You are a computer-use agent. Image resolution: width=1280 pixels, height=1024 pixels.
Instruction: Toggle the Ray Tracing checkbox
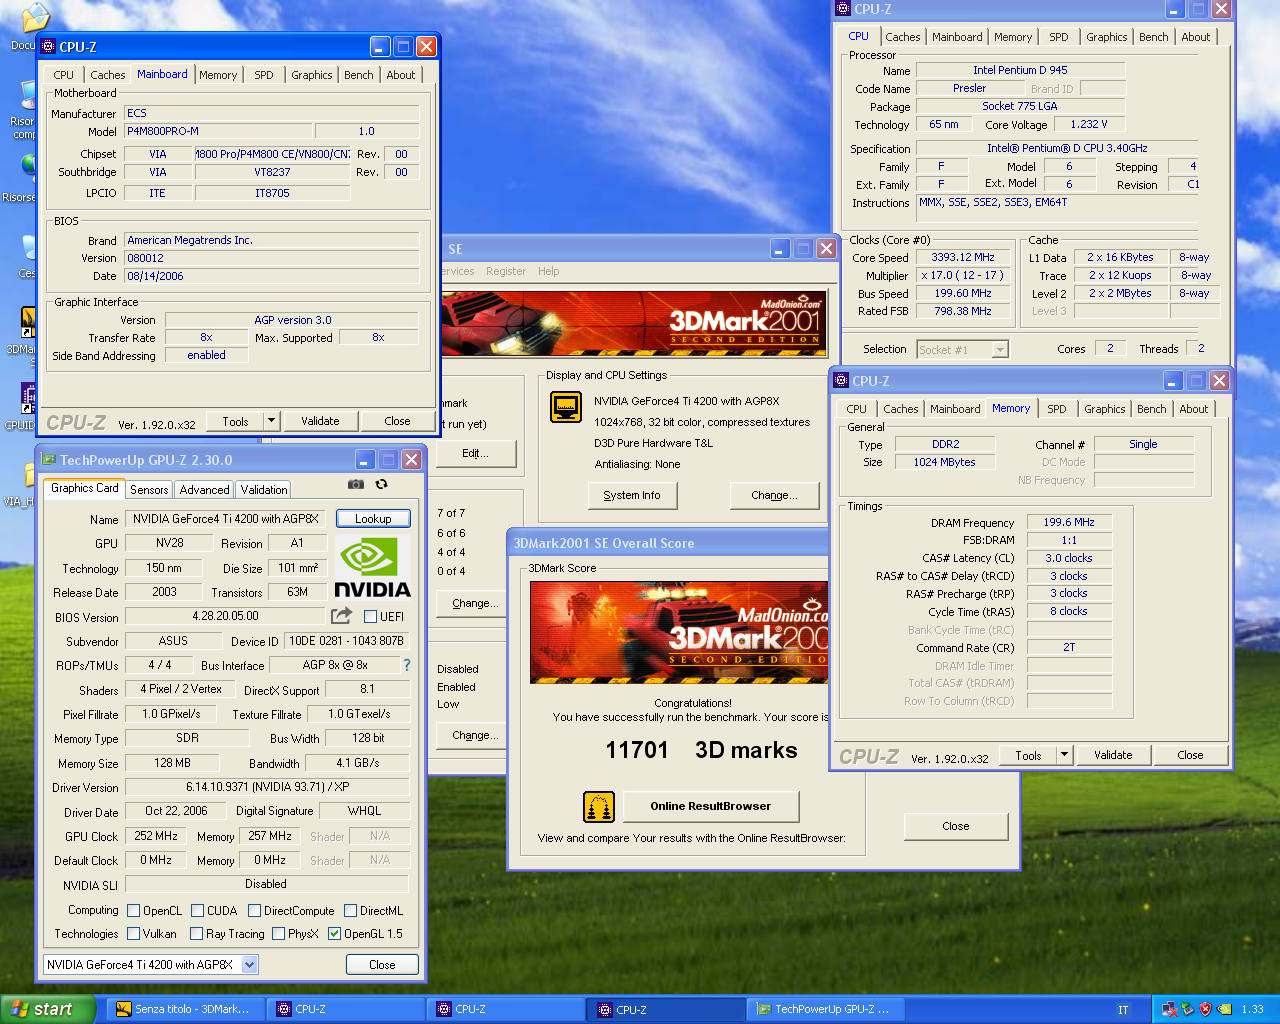196,934
